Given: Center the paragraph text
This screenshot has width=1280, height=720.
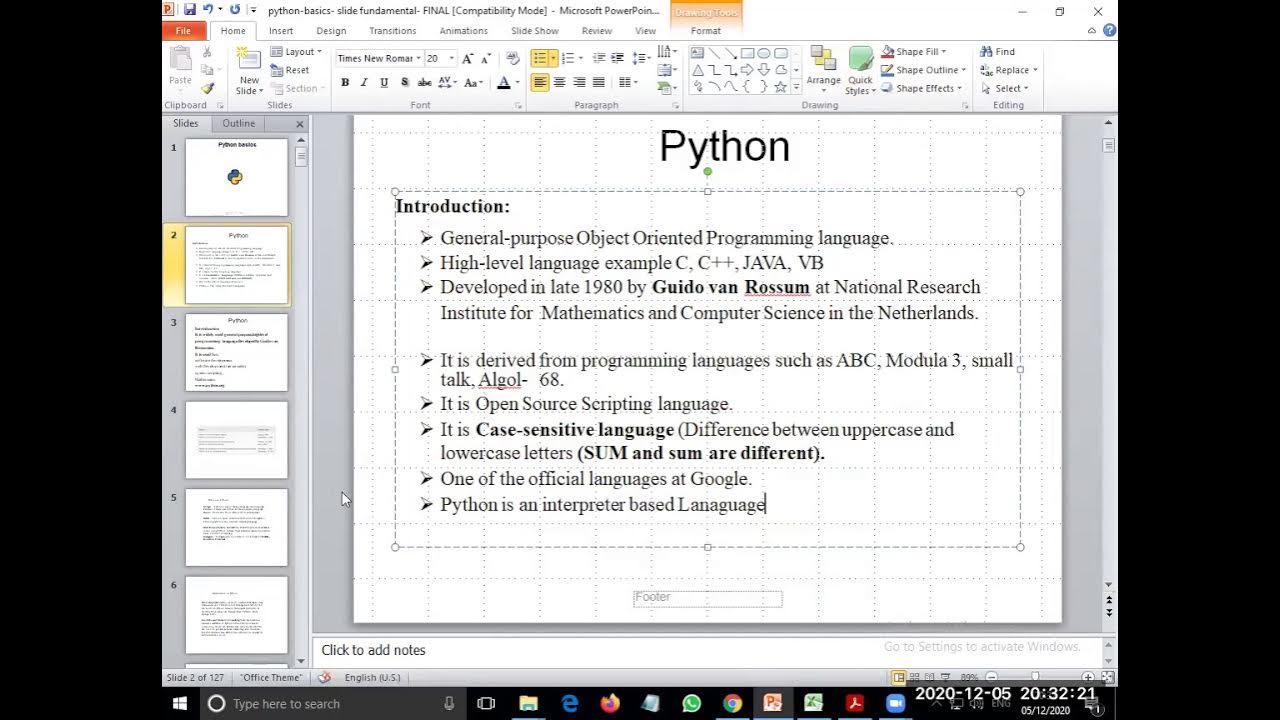Looking at the screenshot, I should tap(559, 83).
